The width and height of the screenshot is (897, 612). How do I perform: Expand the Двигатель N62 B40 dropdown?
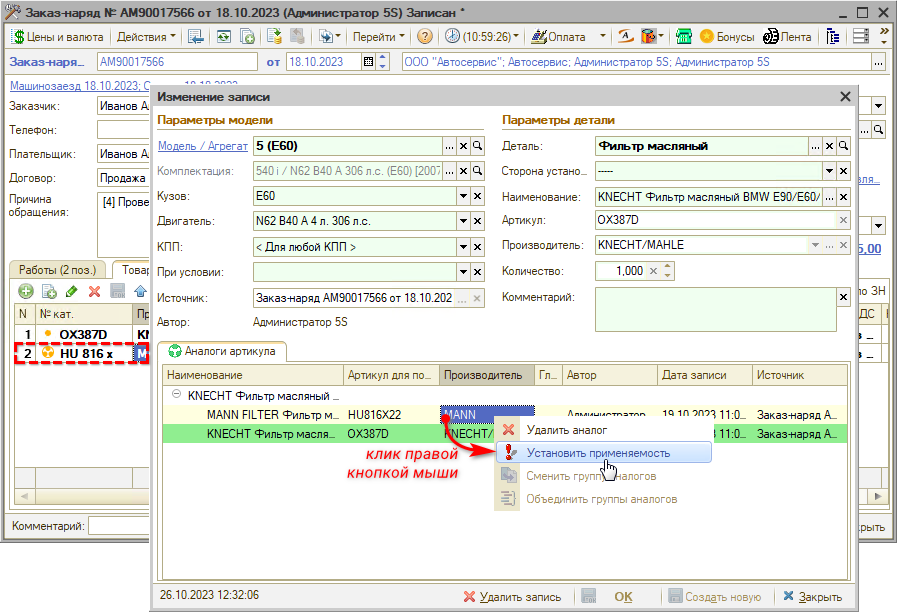click(463, 221)
